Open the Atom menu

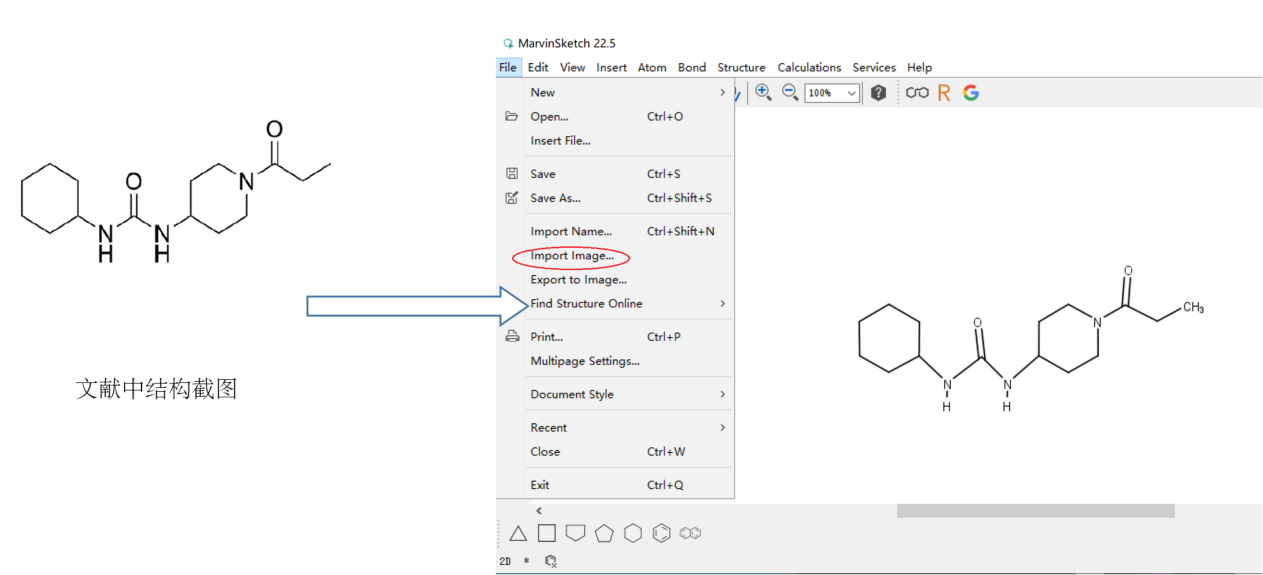652,67
